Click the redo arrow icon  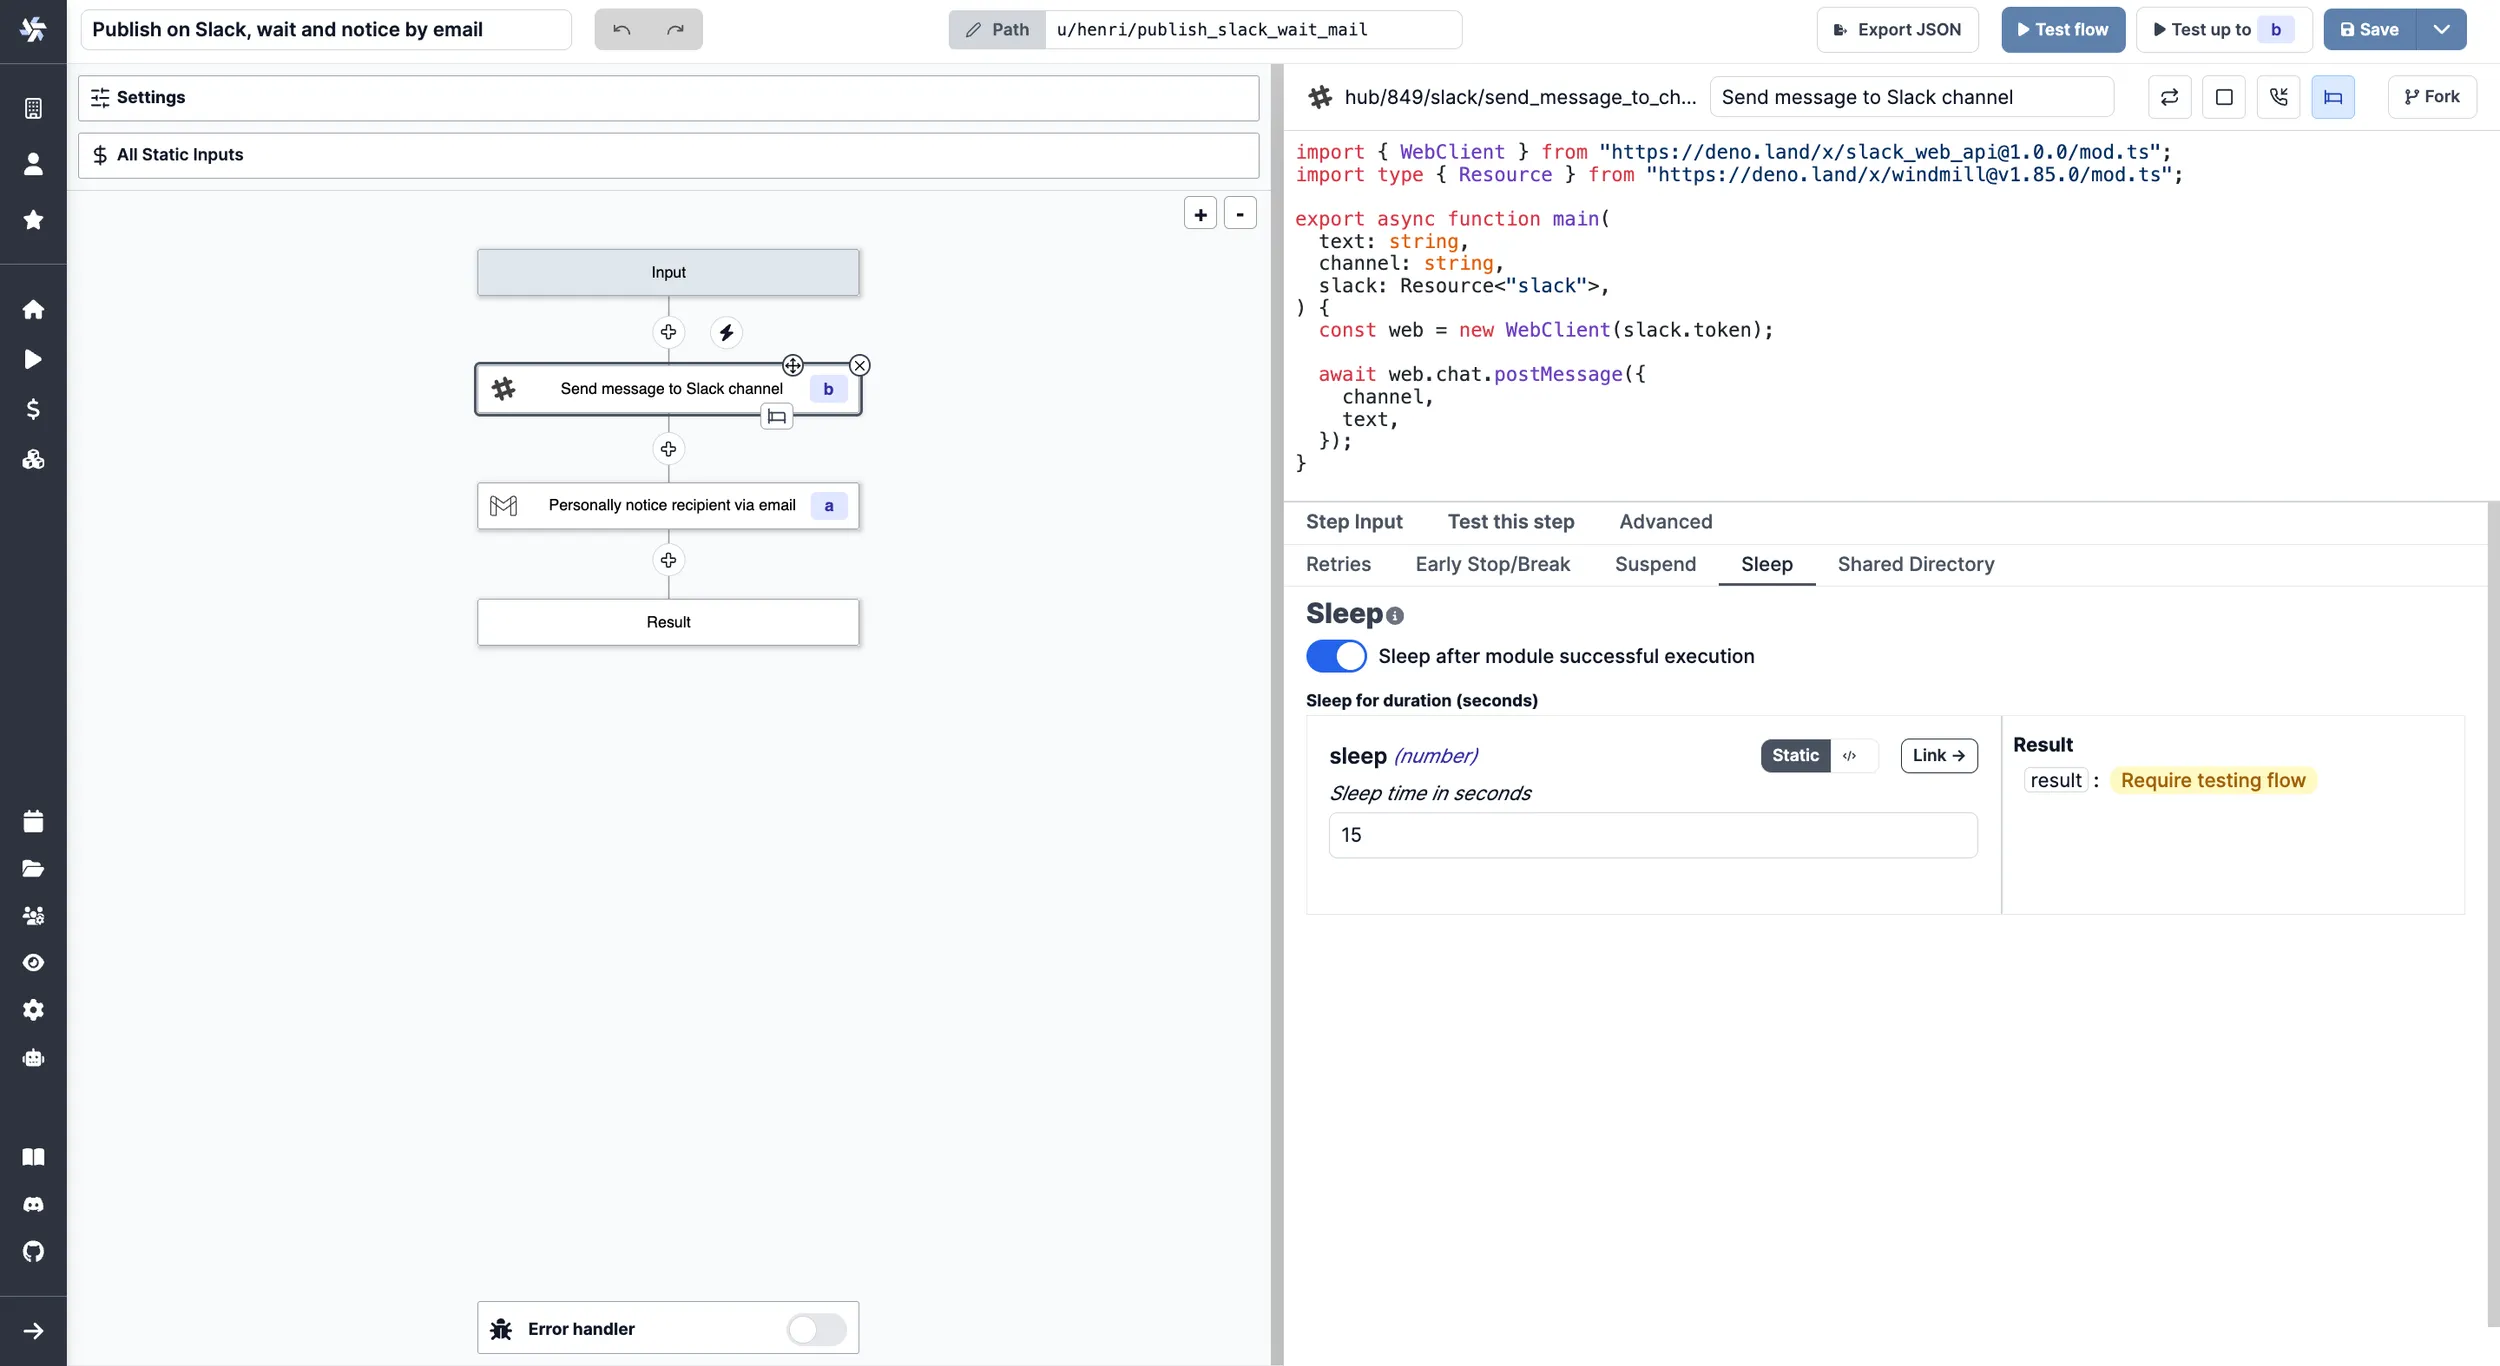click(676, 30)
